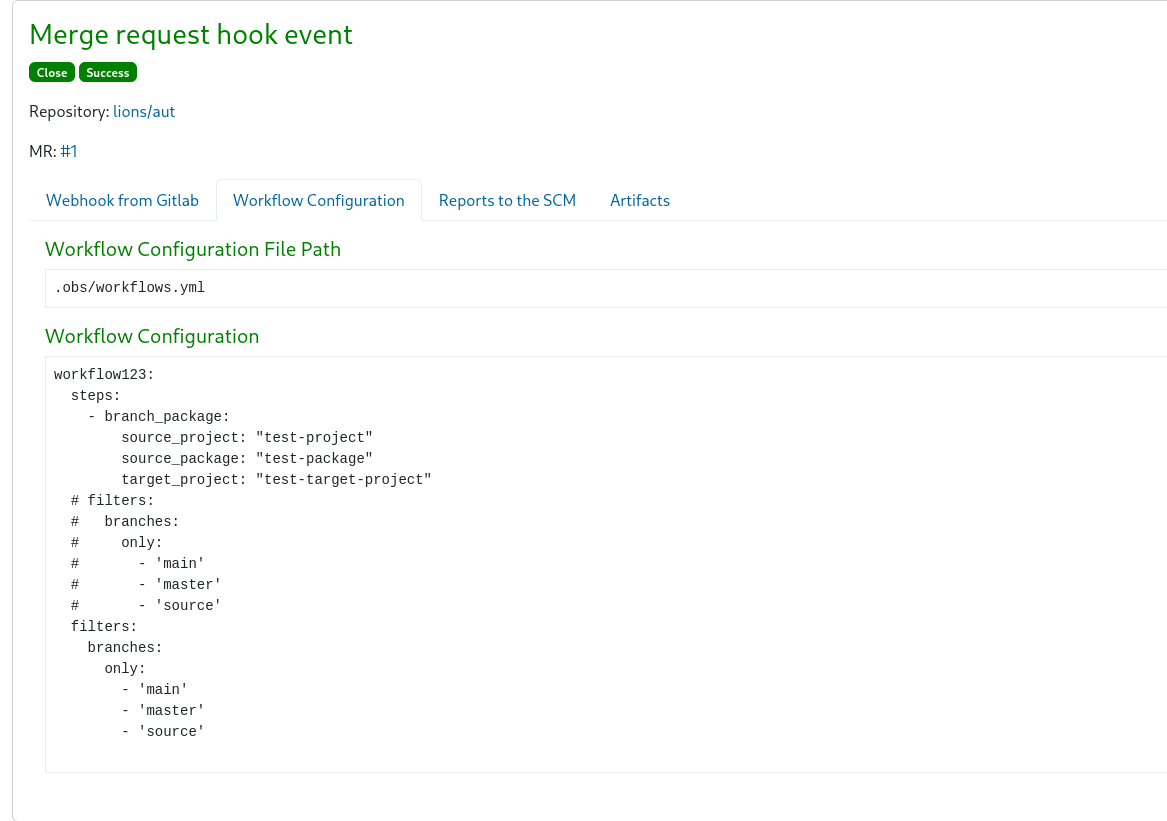Click the Merge request hook event heading

[x=190, y=35]
